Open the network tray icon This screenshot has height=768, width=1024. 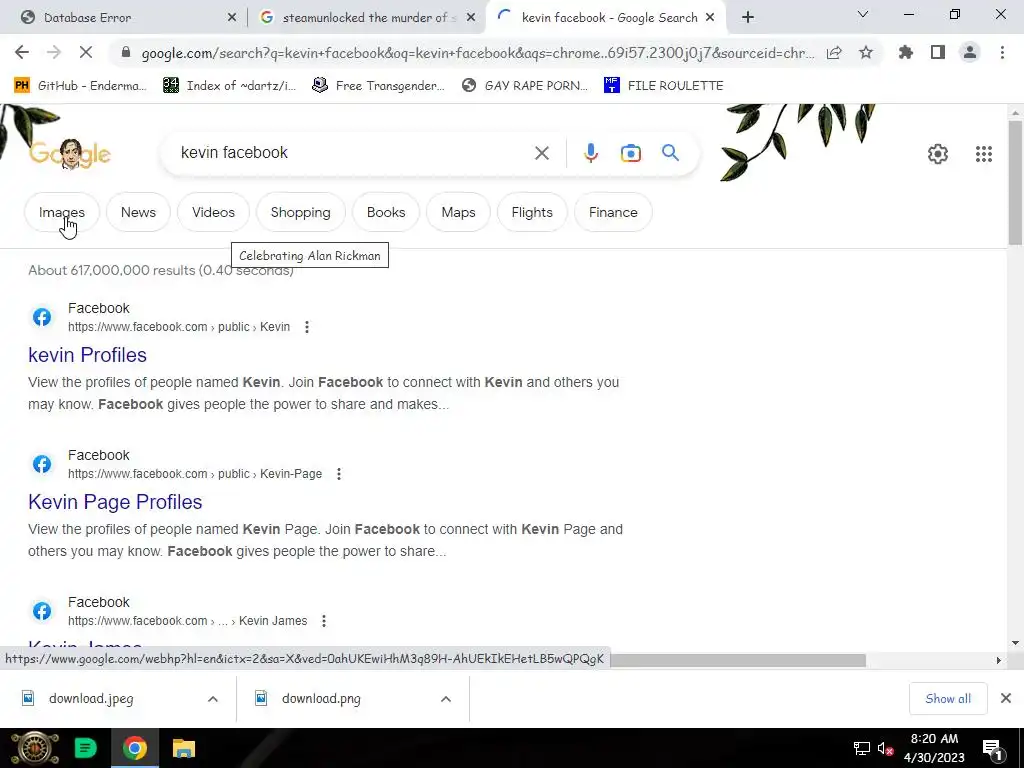click(x=862, y=748)
